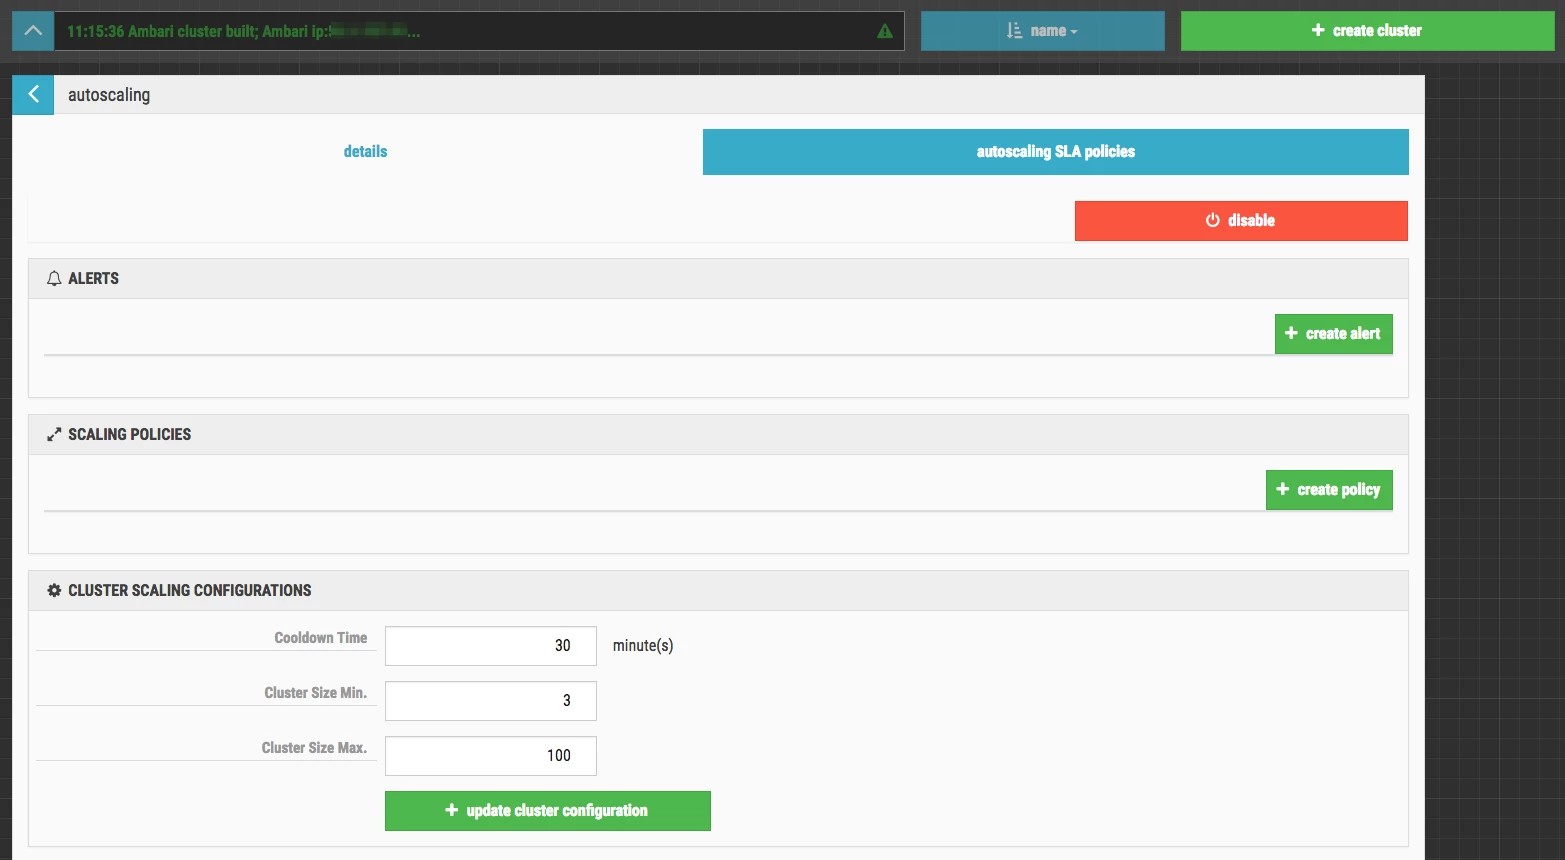Click the minute(s) unit text

pyautogui.click(x=643, y=646)
